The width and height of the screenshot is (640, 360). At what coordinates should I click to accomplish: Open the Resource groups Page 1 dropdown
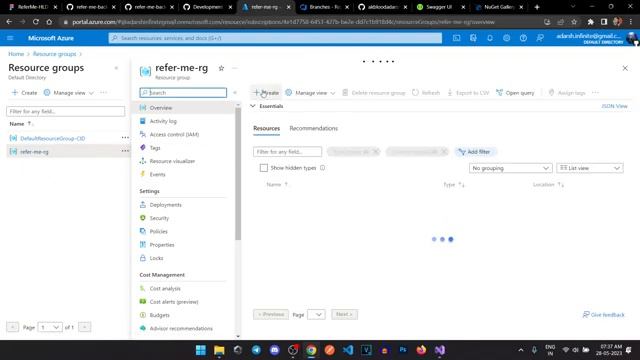coord(50,327)
